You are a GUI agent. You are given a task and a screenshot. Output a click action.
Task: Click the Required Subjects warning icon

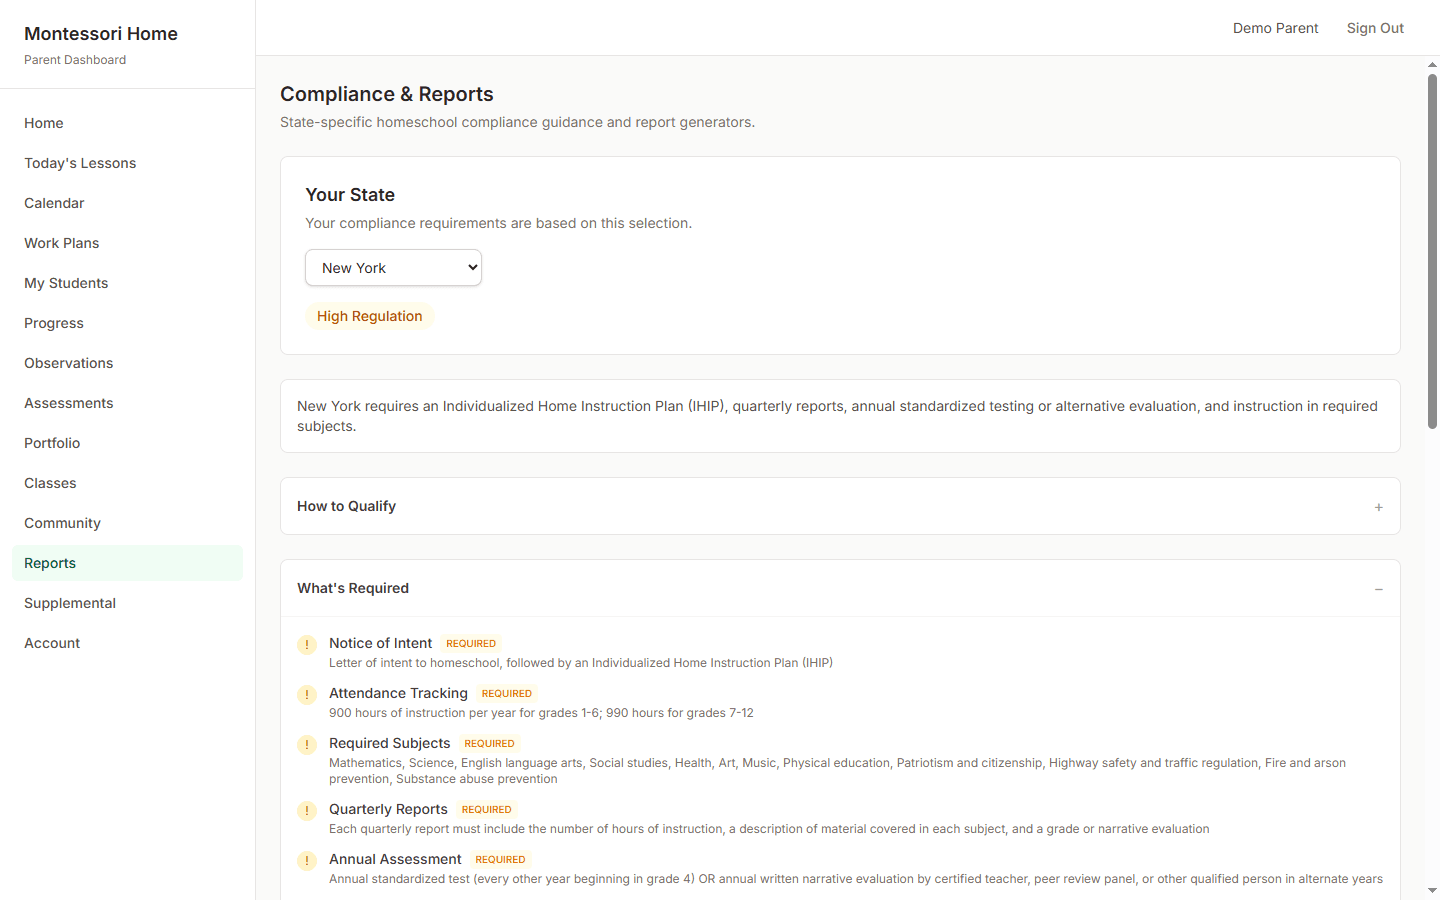coord(307,745)
